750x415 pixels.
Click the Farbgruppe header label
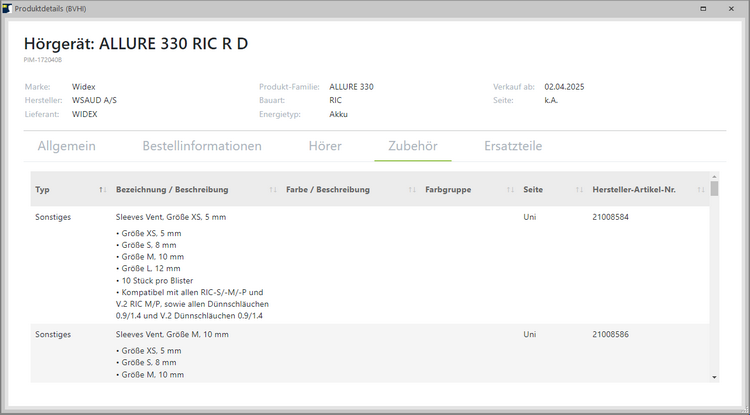pyautogui.click(x=448, y=190)
